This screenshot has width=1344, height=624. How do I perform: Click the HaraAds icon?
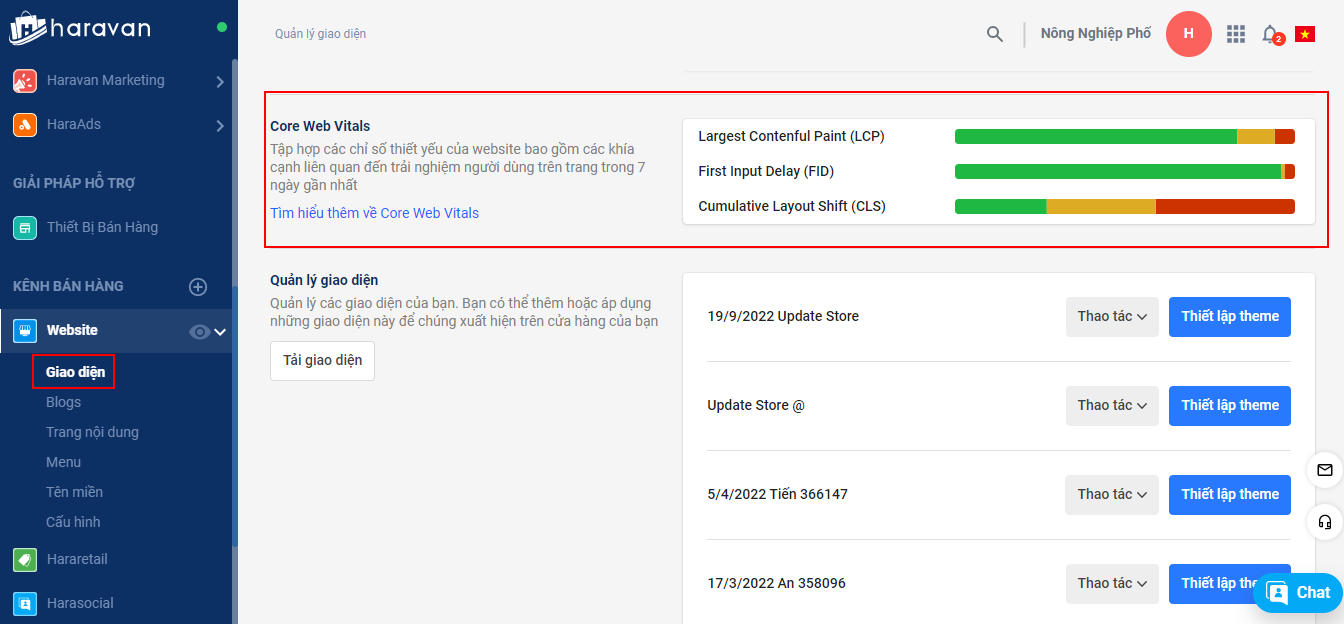pyautogui.click(x=25, y=125)
